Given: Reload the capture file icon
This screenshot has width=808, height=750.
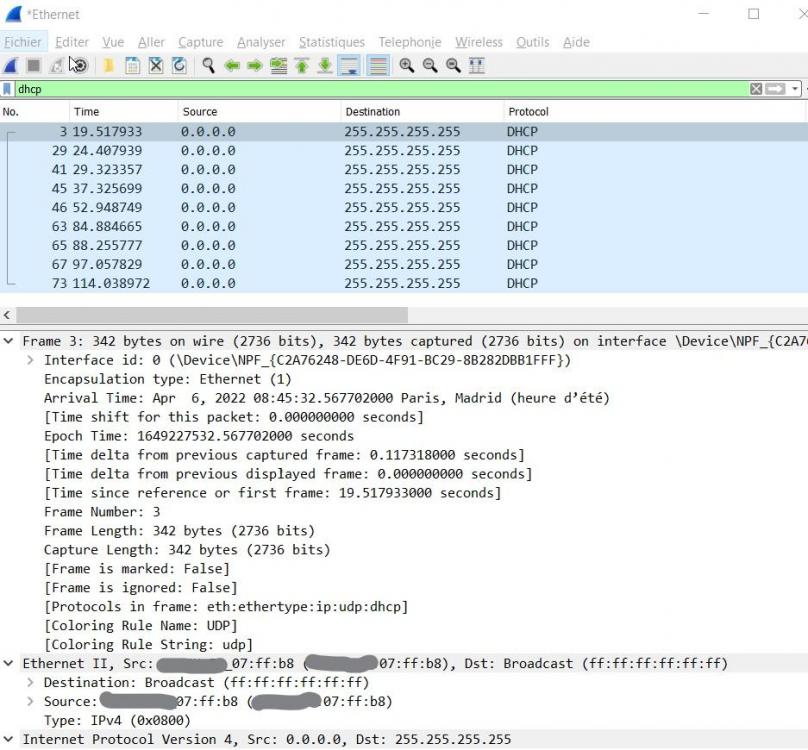Looking at the screenshot, I should coord(179,66).
